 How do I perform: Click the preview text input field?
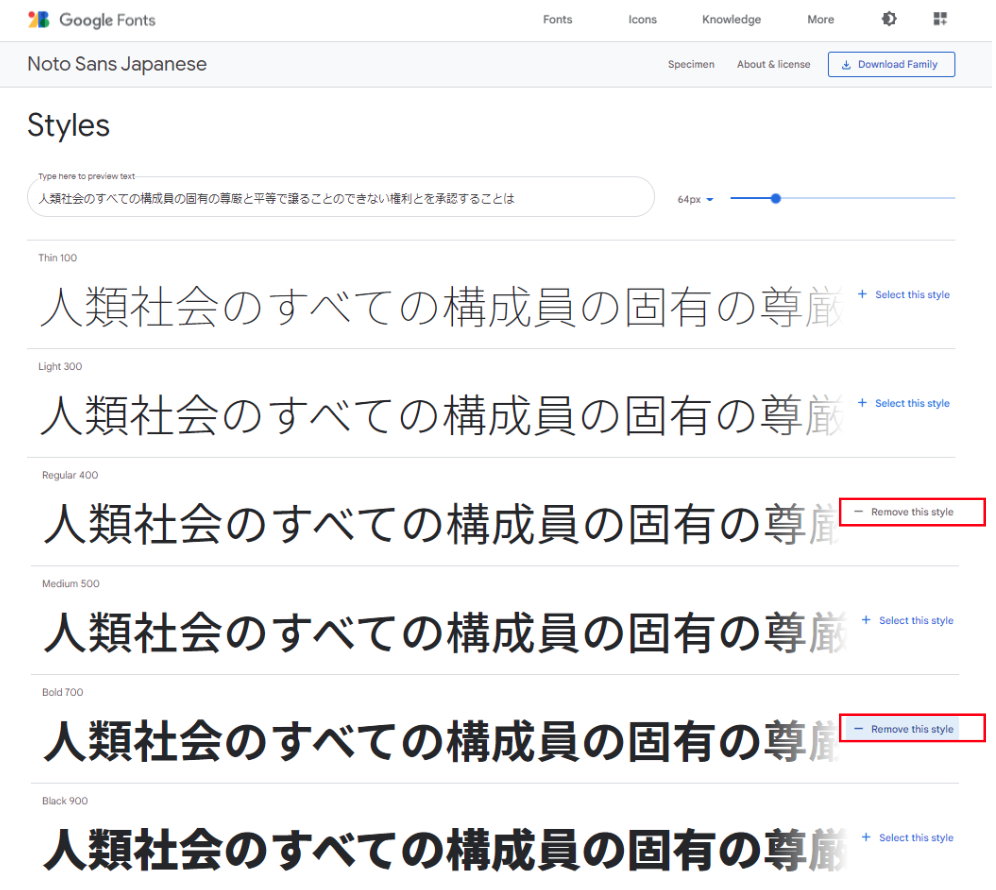(340, 198)
